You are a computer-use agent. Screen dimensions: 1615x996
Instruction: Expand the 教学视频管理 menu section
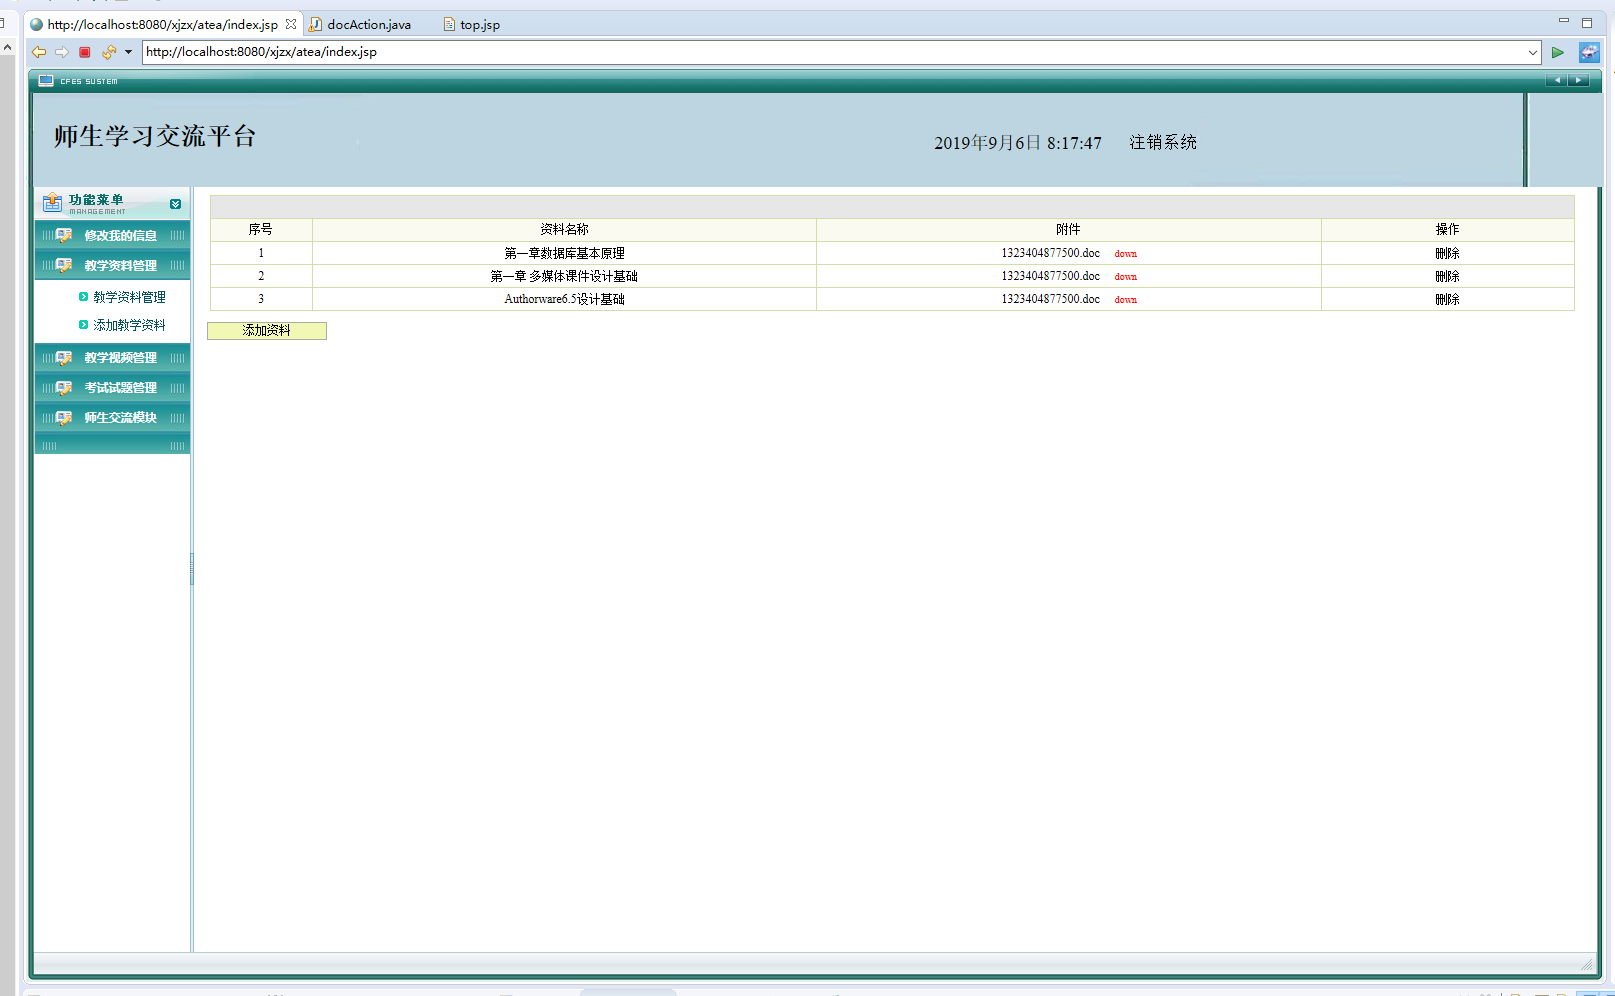point(120,358)
